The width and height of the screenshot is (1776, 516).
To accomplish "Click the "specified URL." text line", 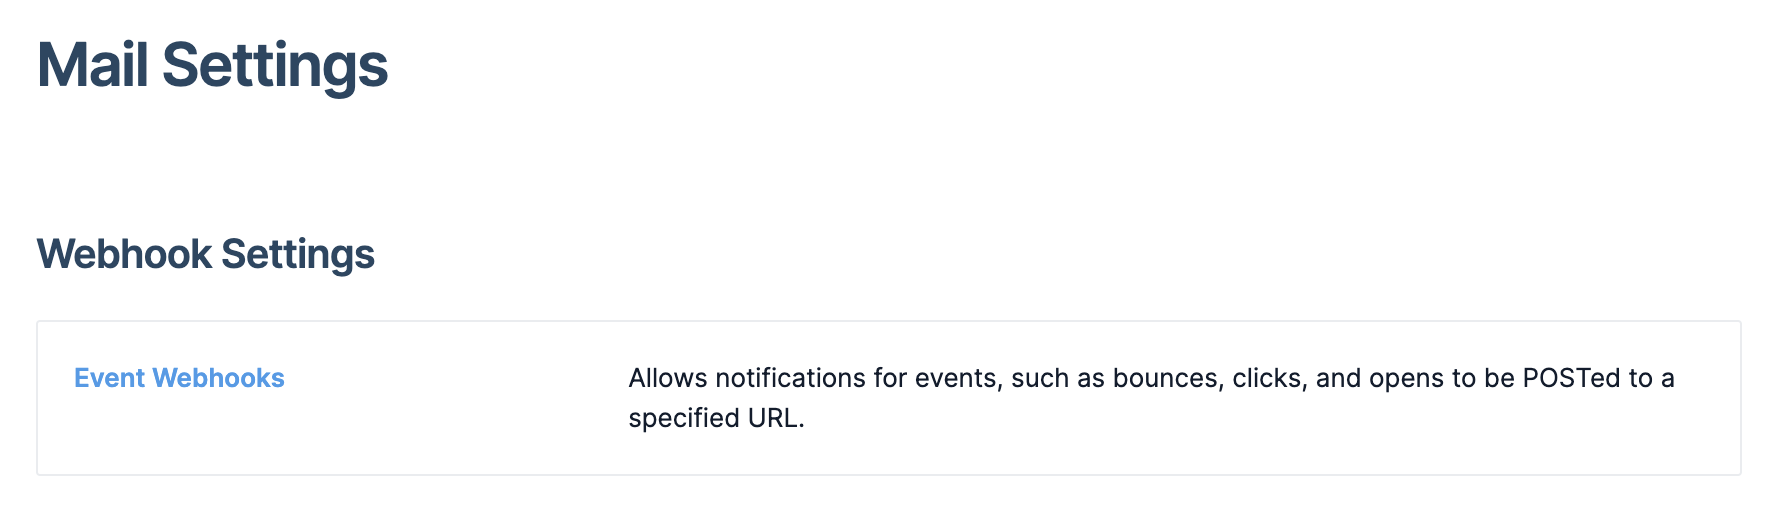I will (x=716, y=418).
